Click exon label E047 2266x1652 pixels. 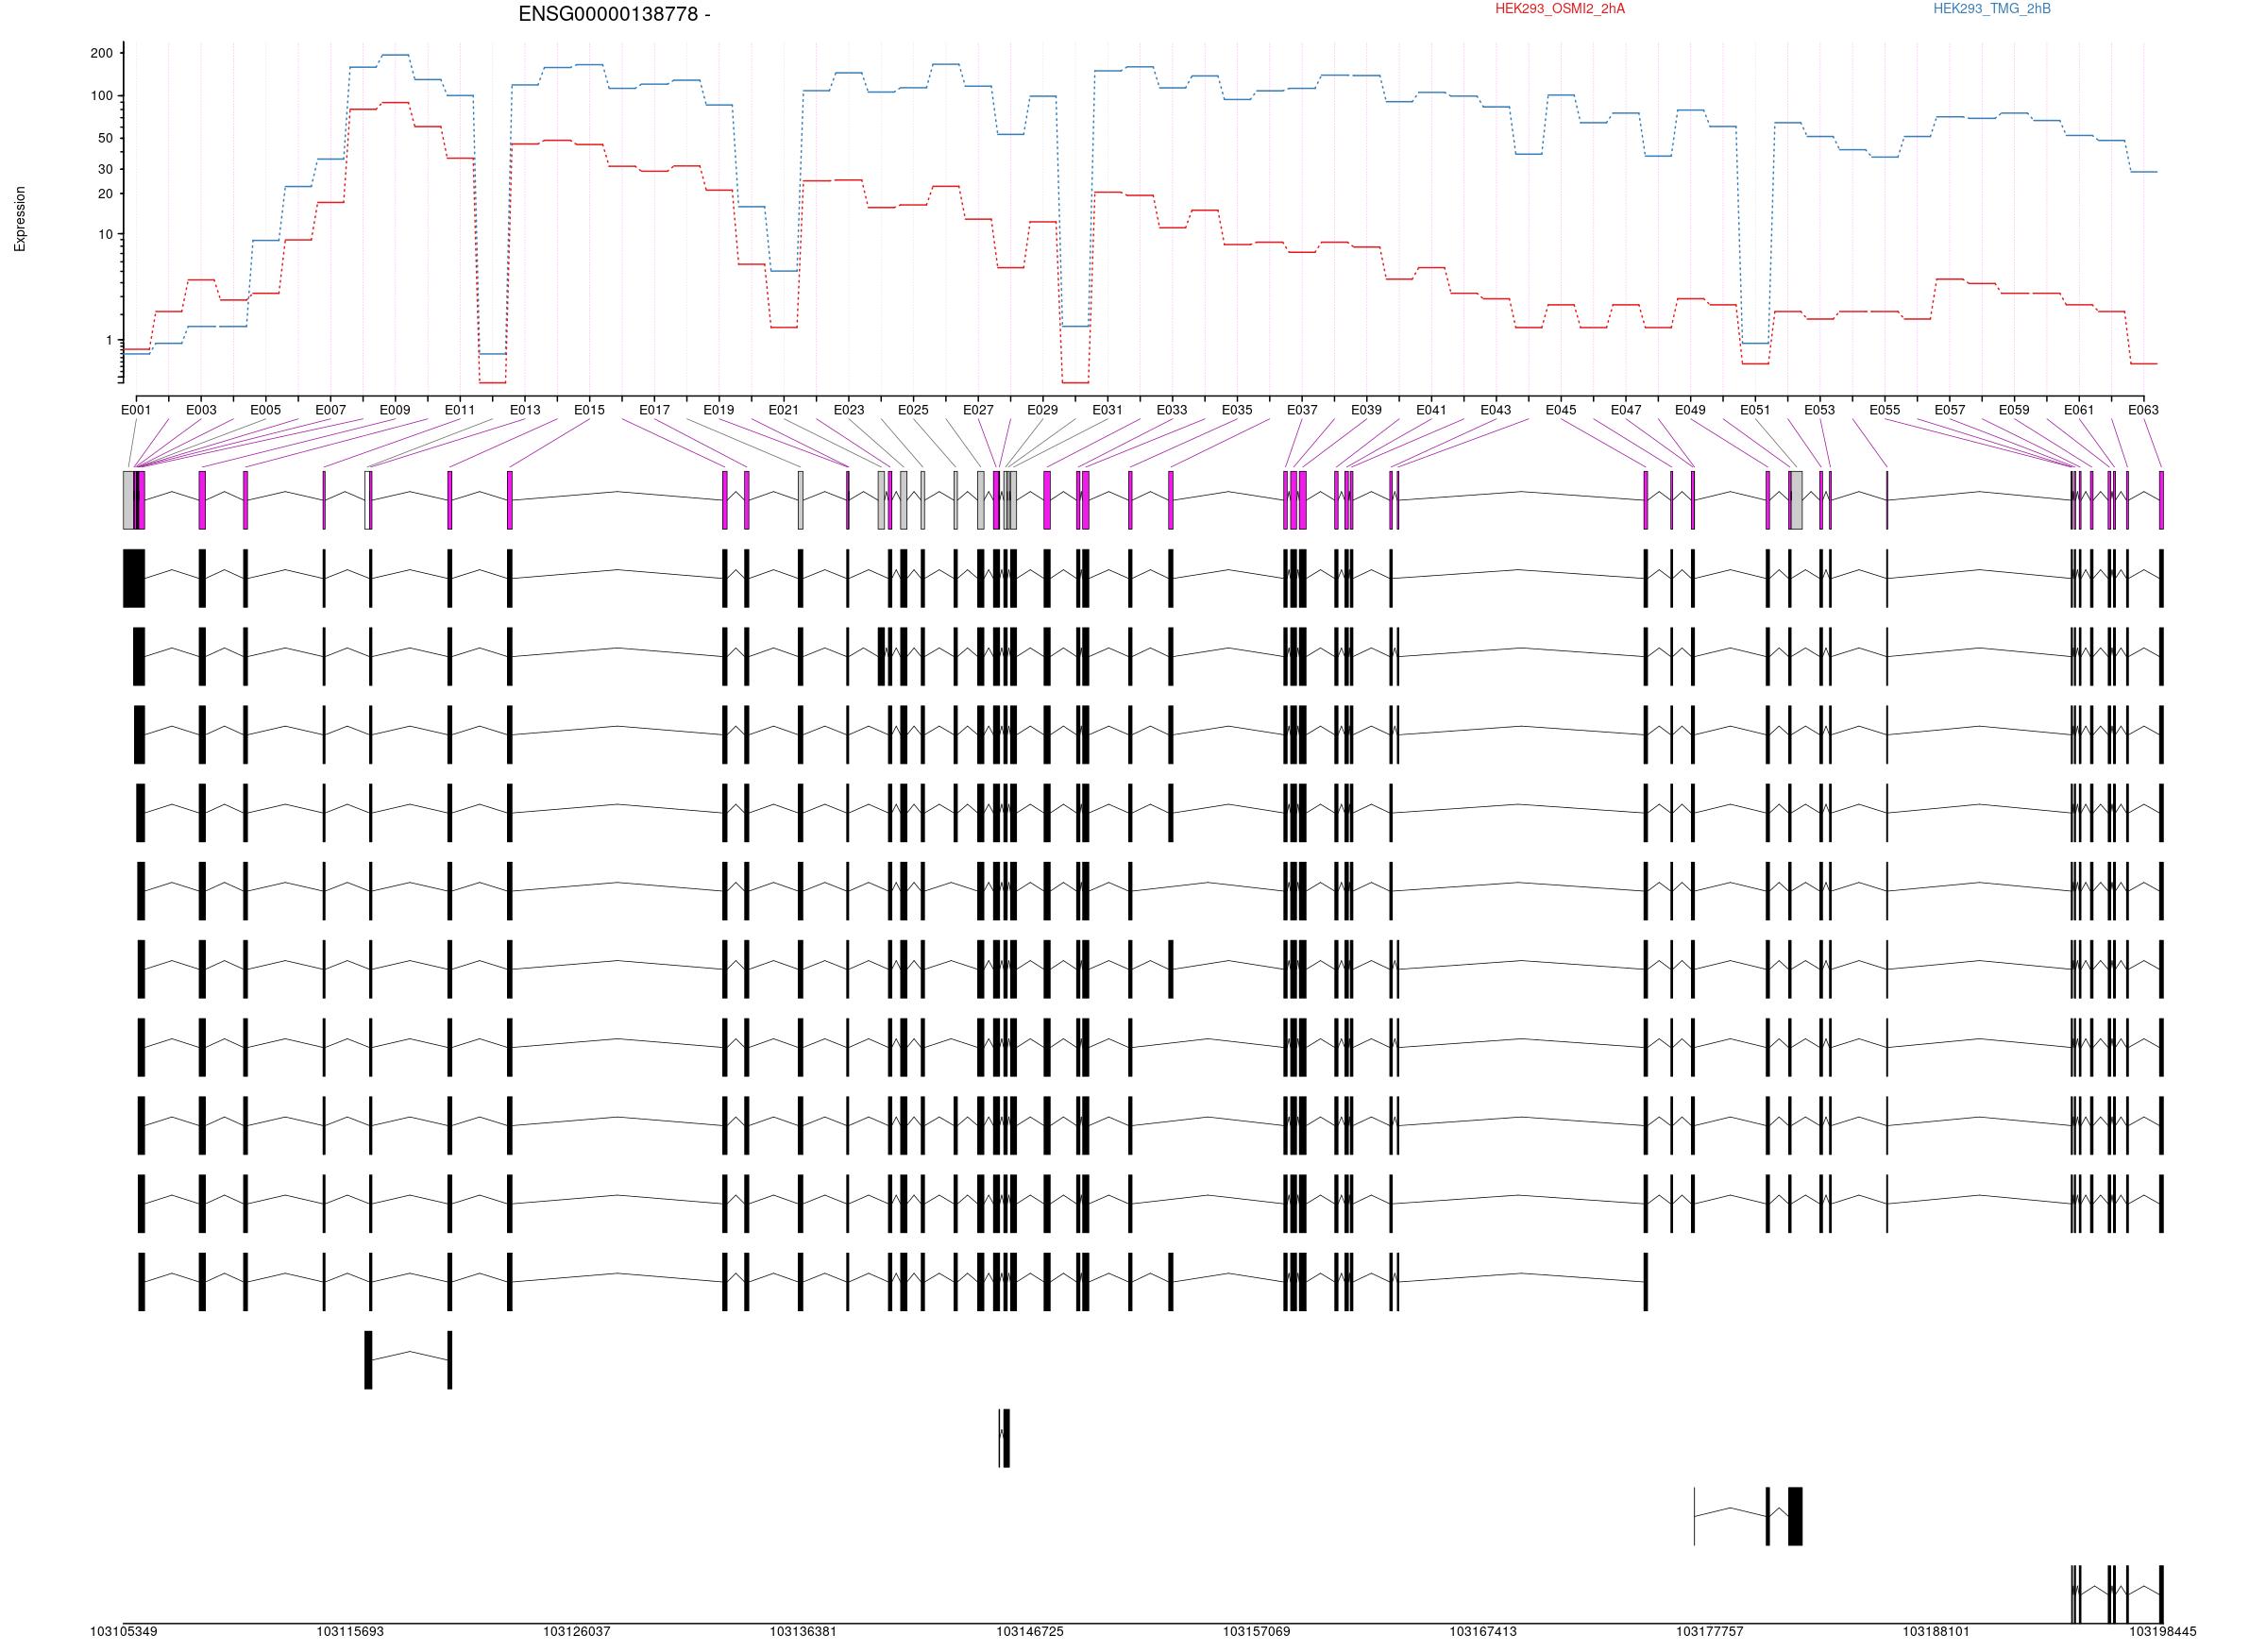coord(1626,410)
